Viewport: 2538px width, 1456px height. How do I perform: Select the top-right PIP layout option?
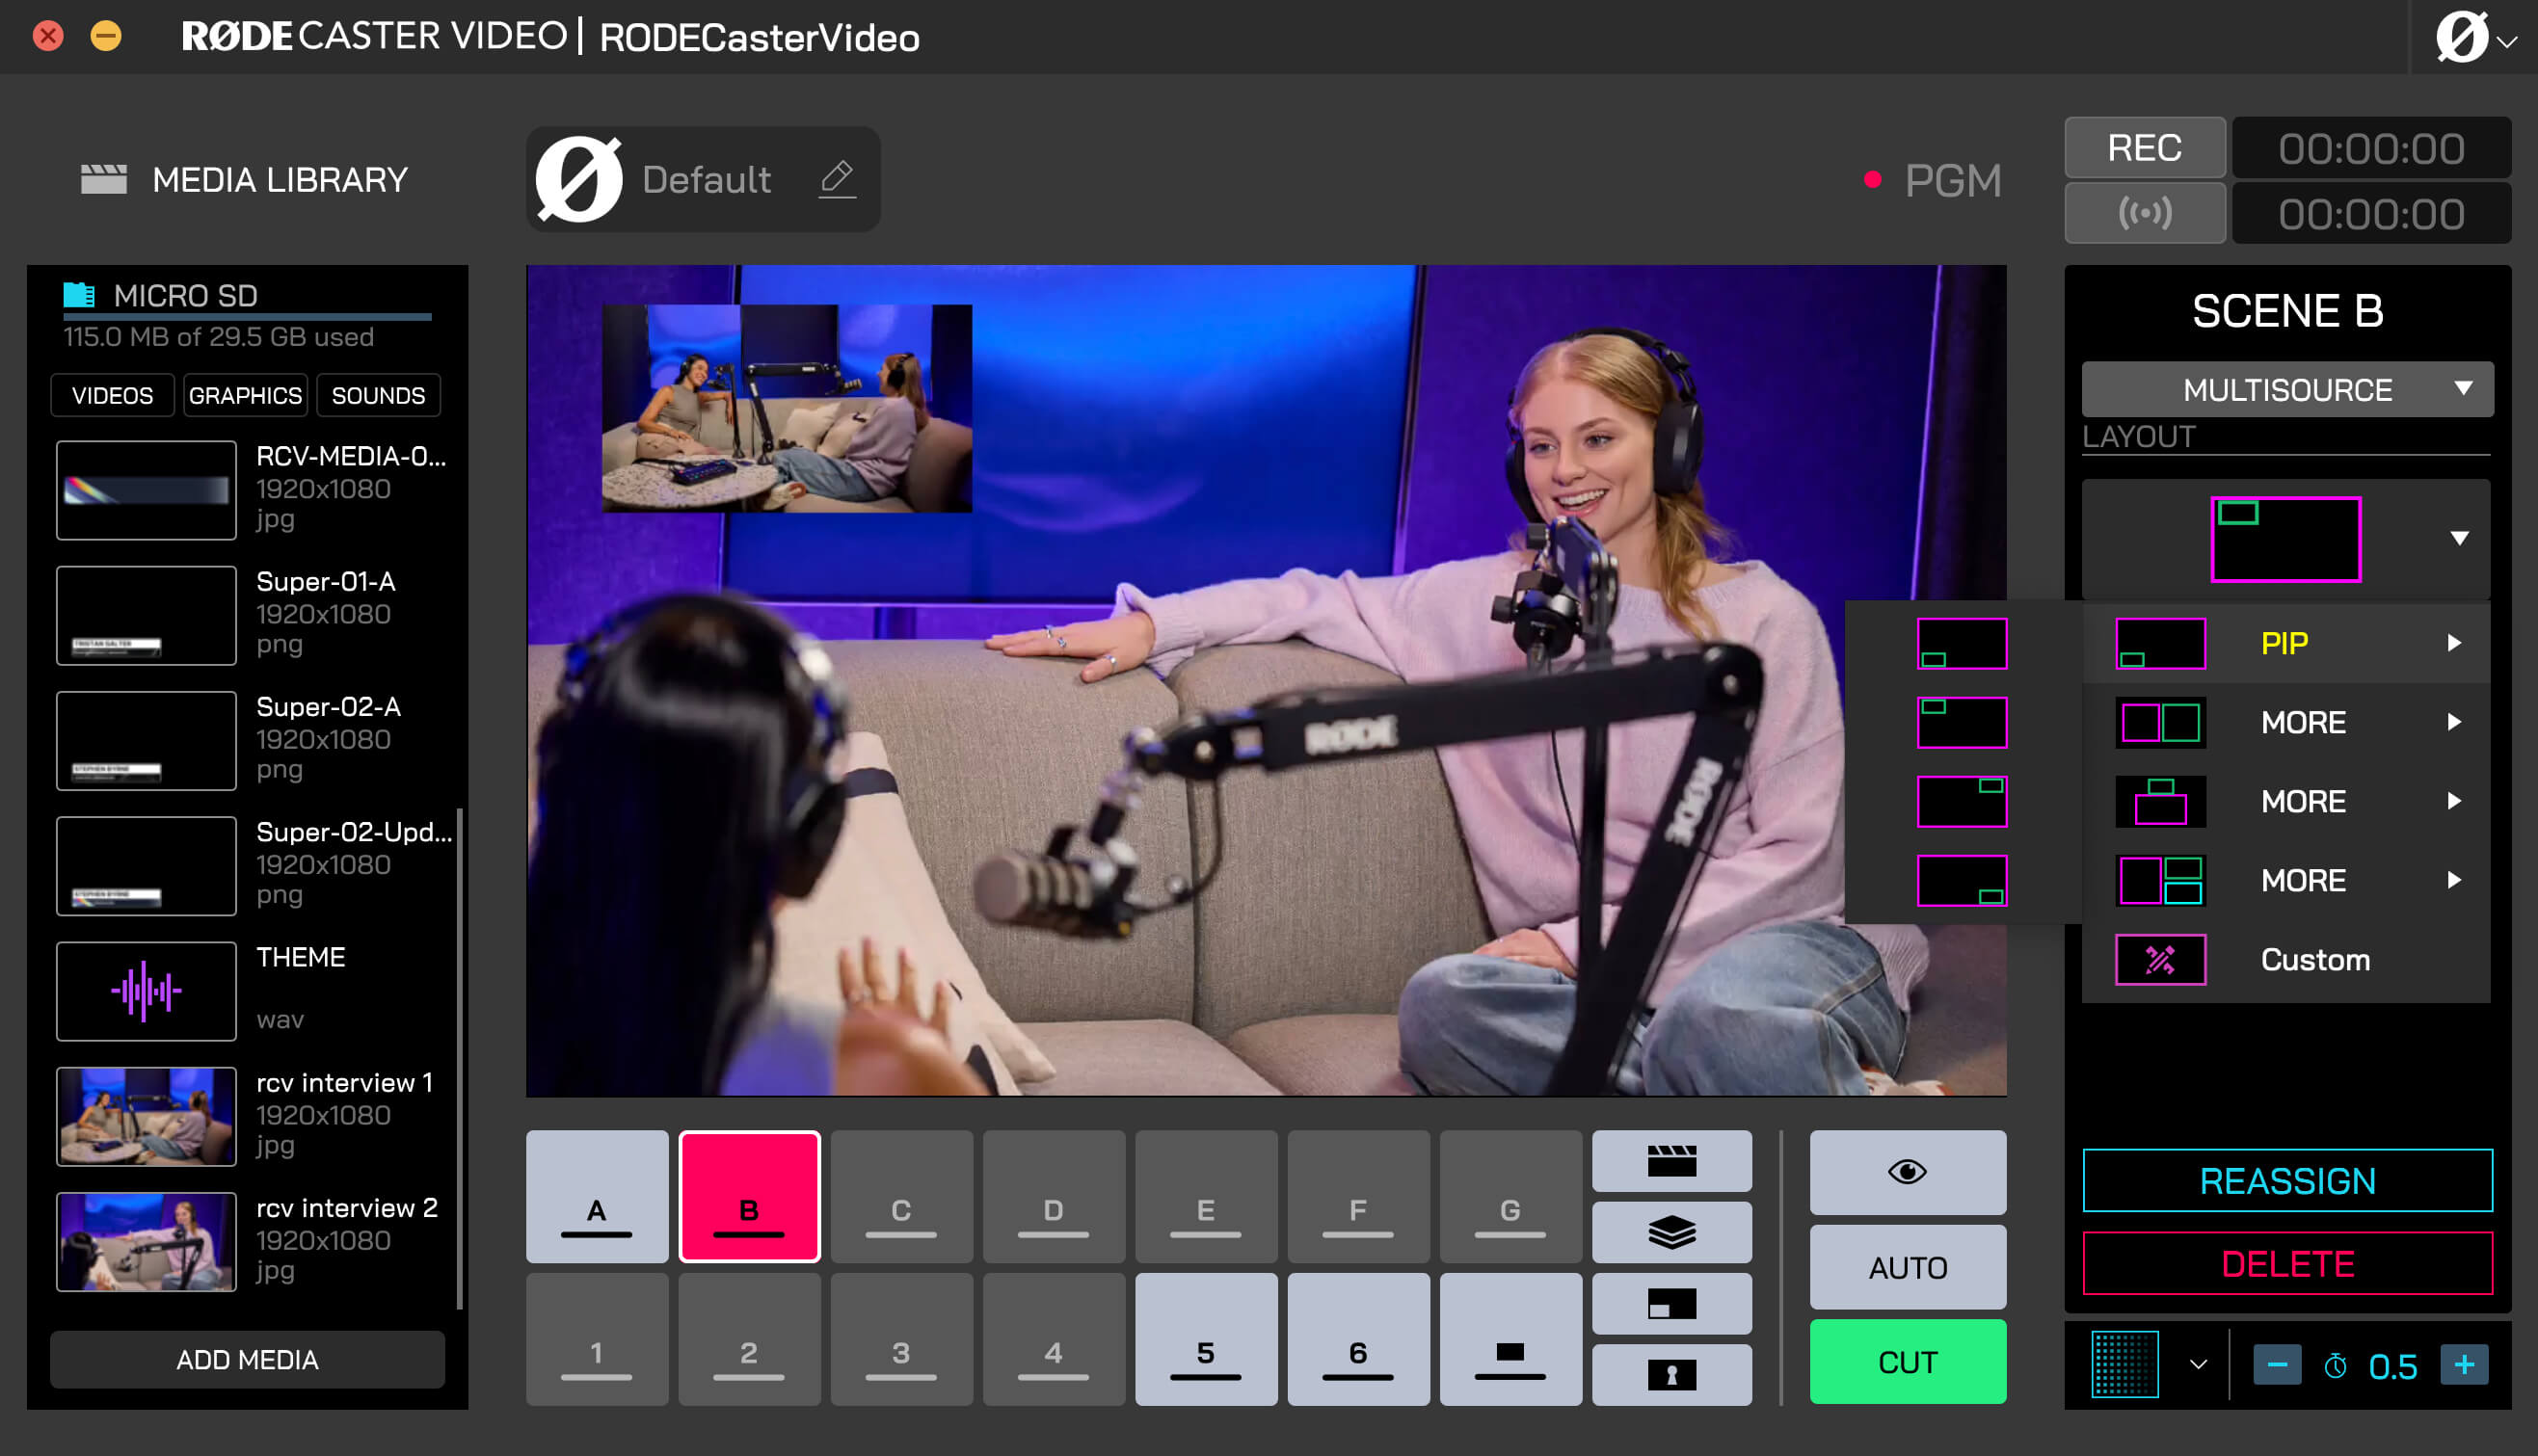coord(1961,801)
